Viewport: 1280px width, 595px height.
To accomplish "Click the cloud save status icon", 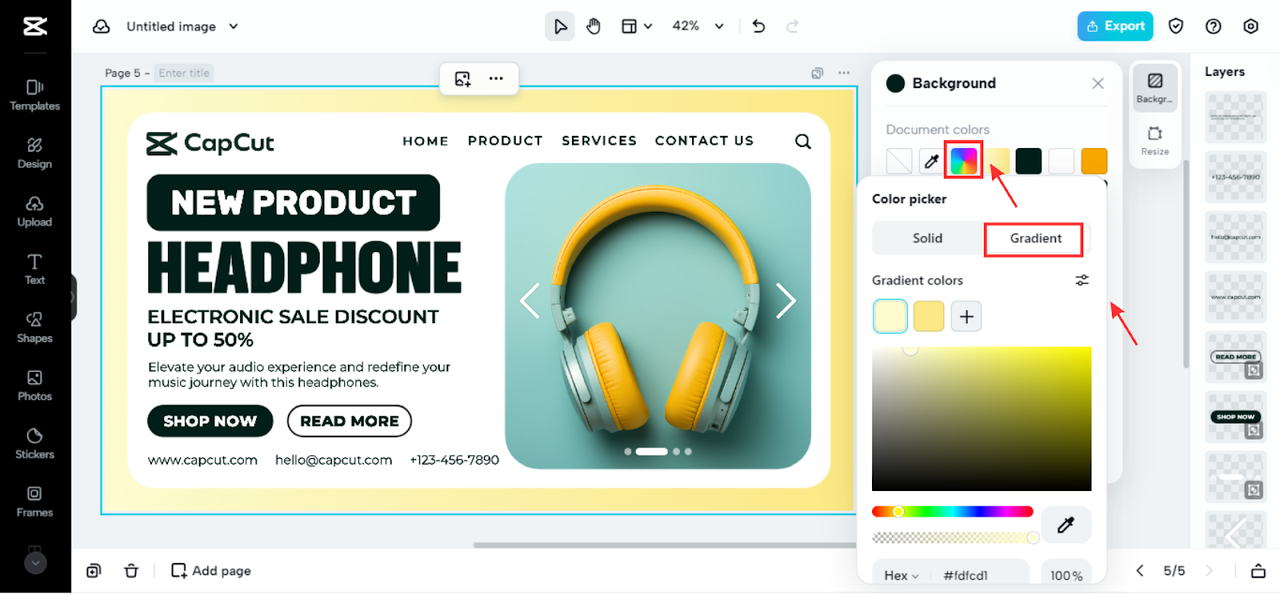I will coord(101,27).
